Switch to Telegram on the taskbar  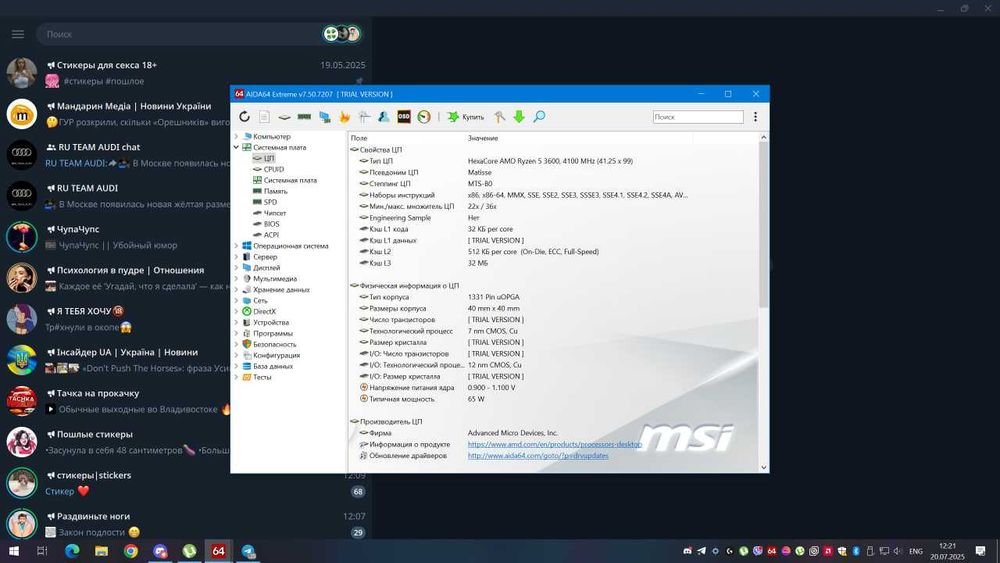tap(248, 551)
